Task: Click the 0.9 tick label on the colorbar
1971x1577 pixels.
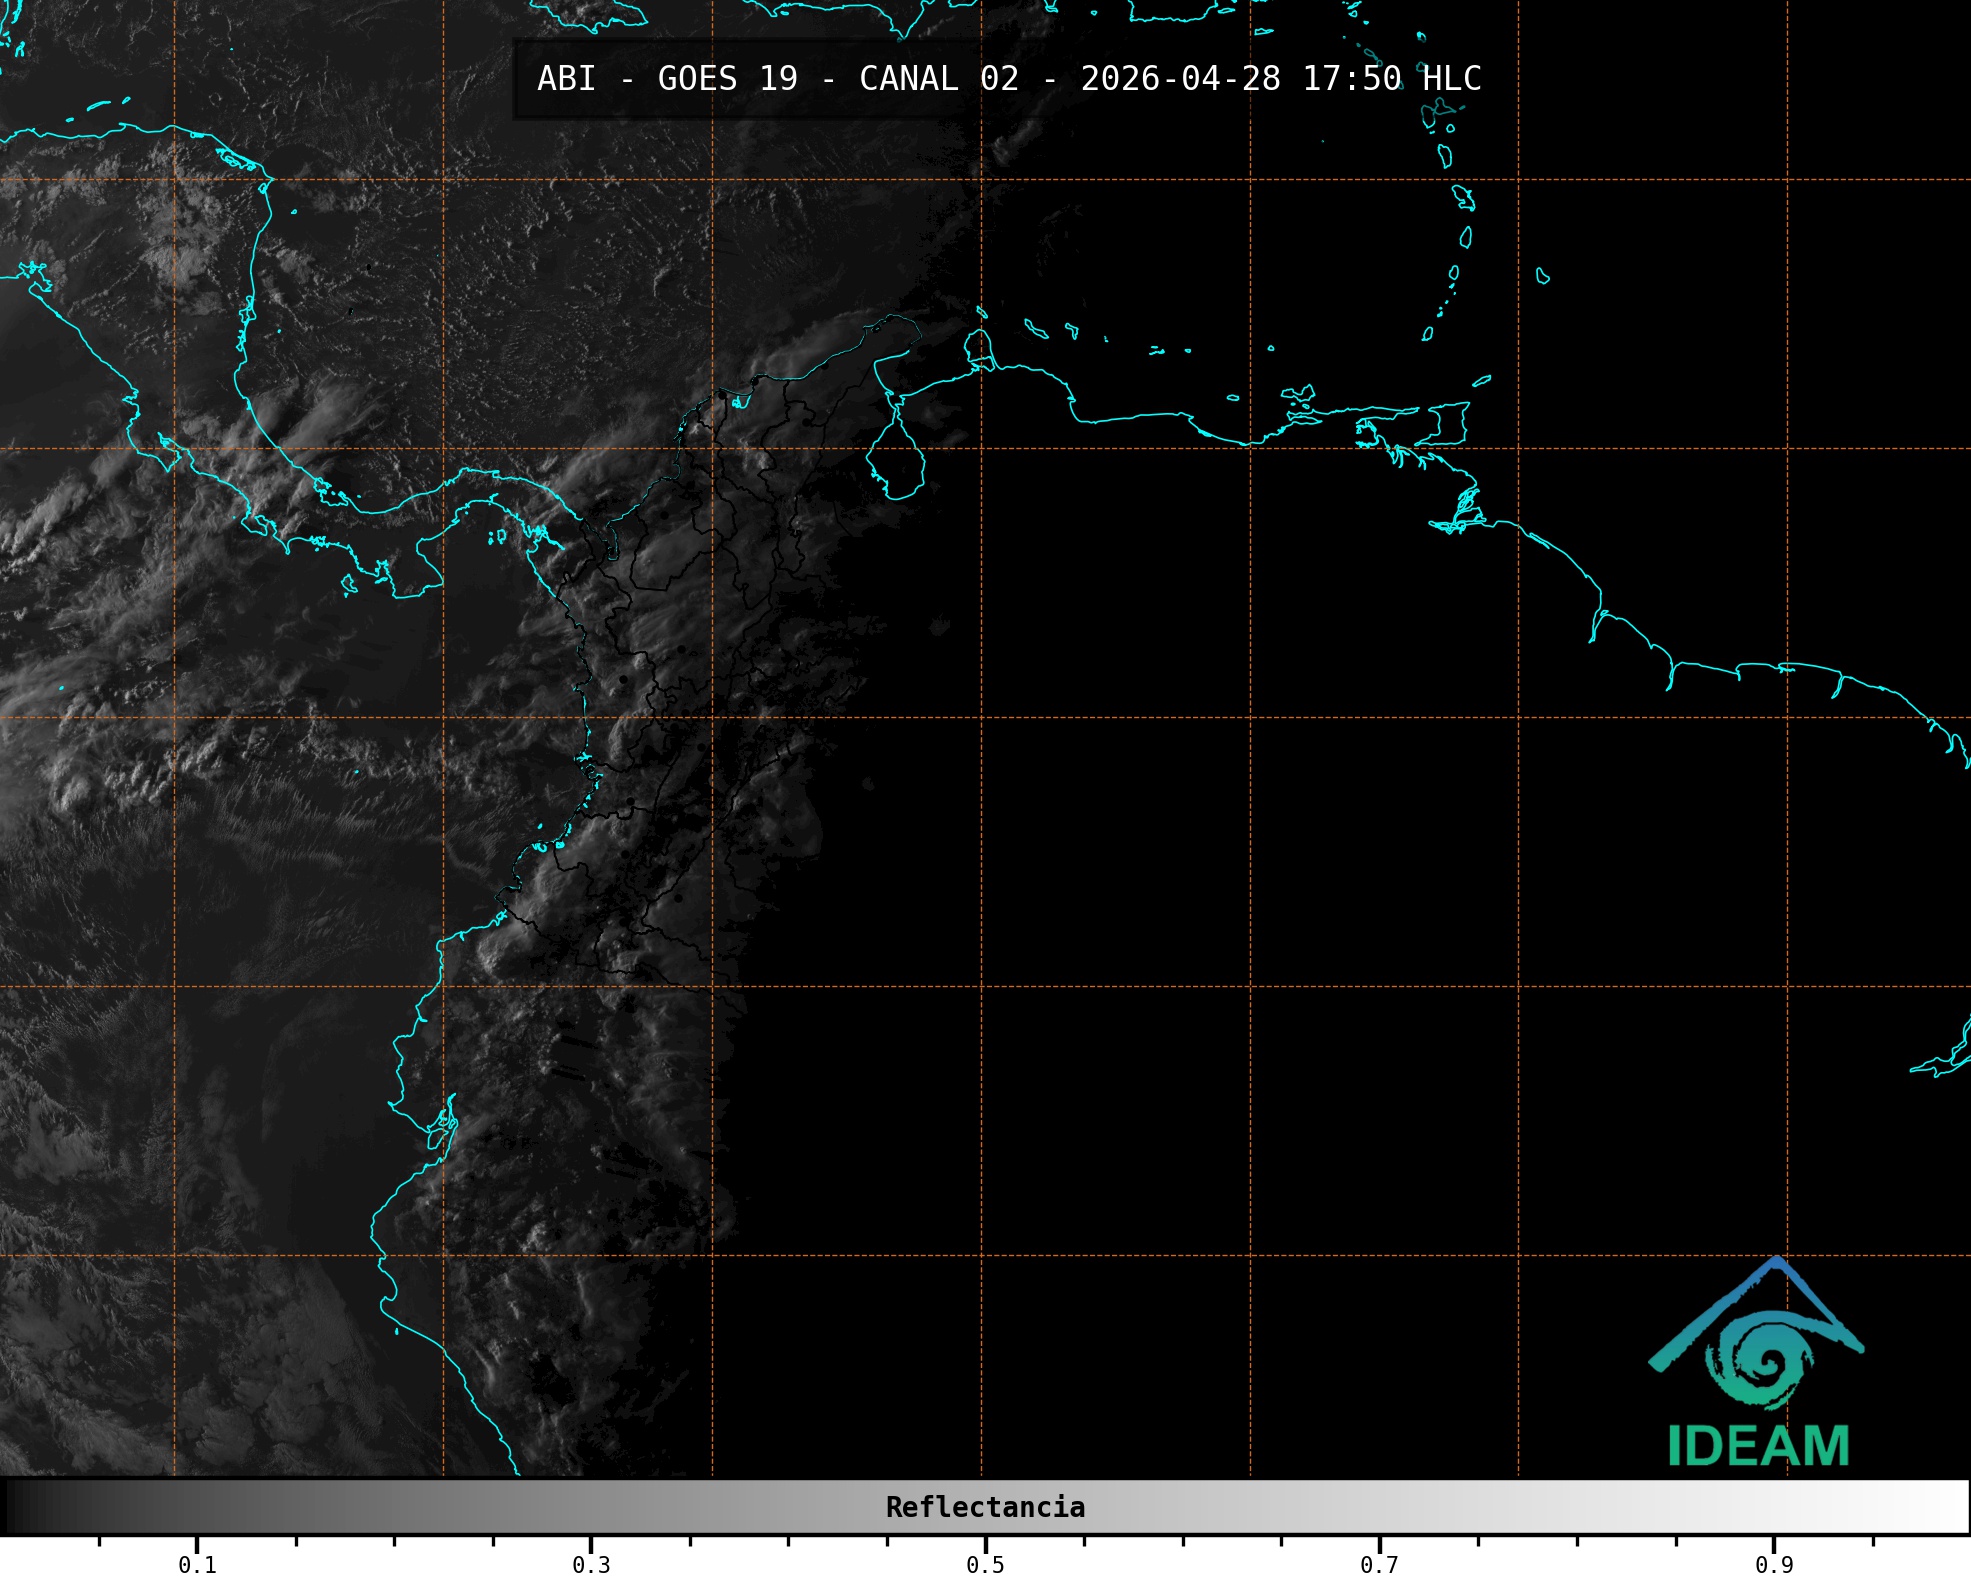Action: coord(1773,1565)
